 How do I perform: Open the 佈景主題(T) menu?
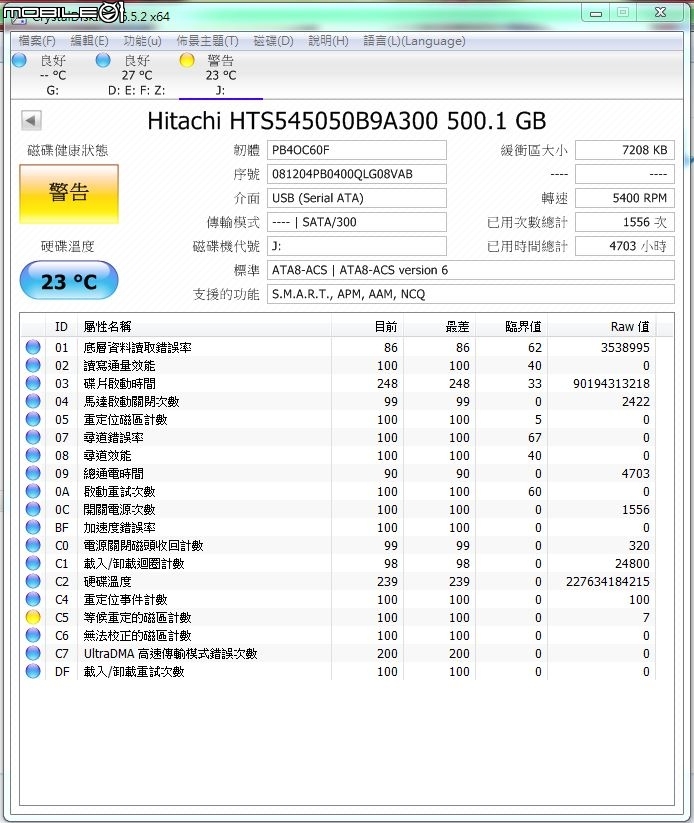(x=207, y=41)
